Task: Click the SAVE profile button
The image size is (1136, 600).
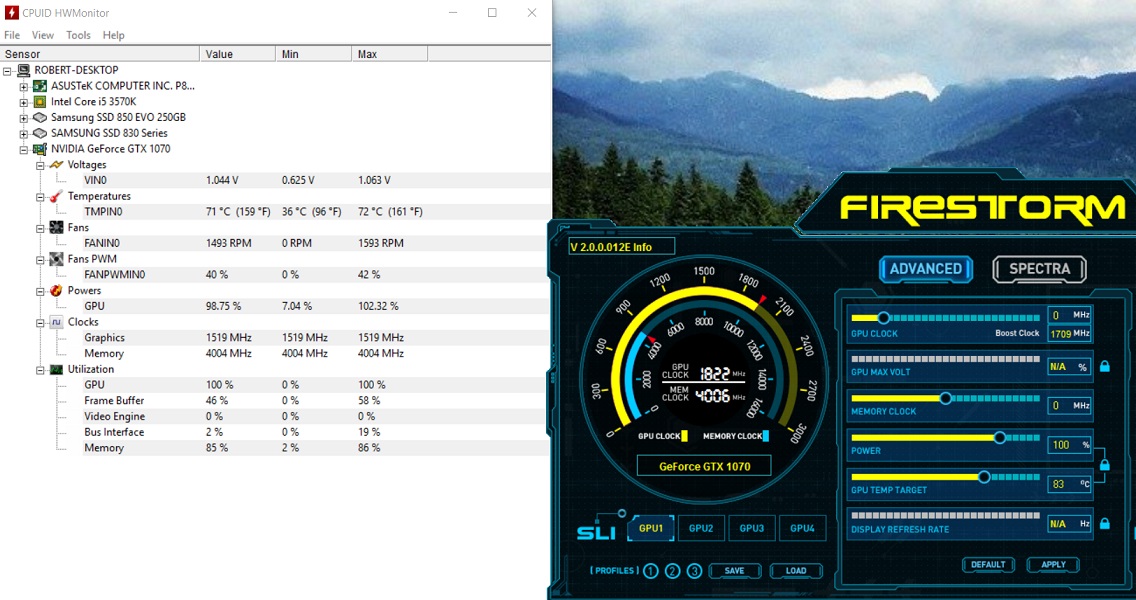Action: pyautogui.click(x=735, y=570)
